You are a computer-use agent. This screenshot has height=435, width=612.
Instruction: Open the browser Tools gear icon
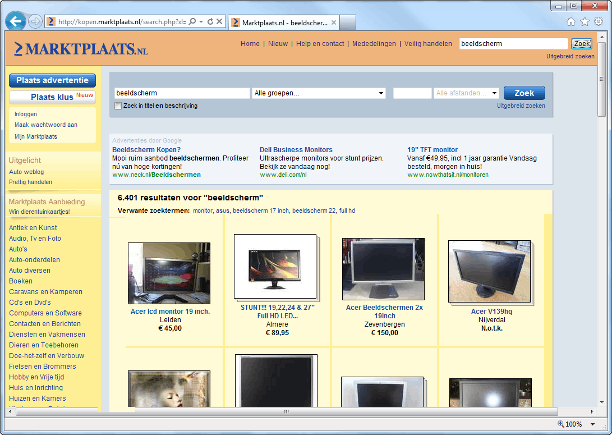[x=598, y=22]
